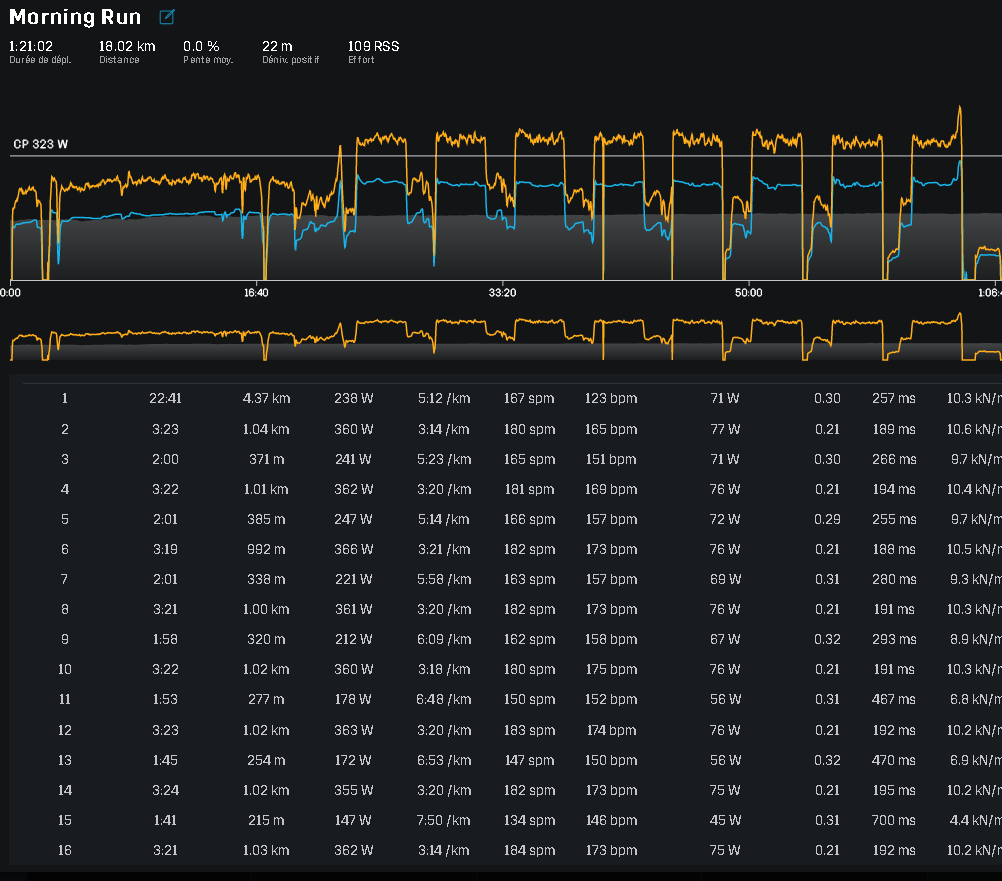Click lap 9 duration 1:58
Viewport: 1002px width, 881px height.
click(166, 640)
